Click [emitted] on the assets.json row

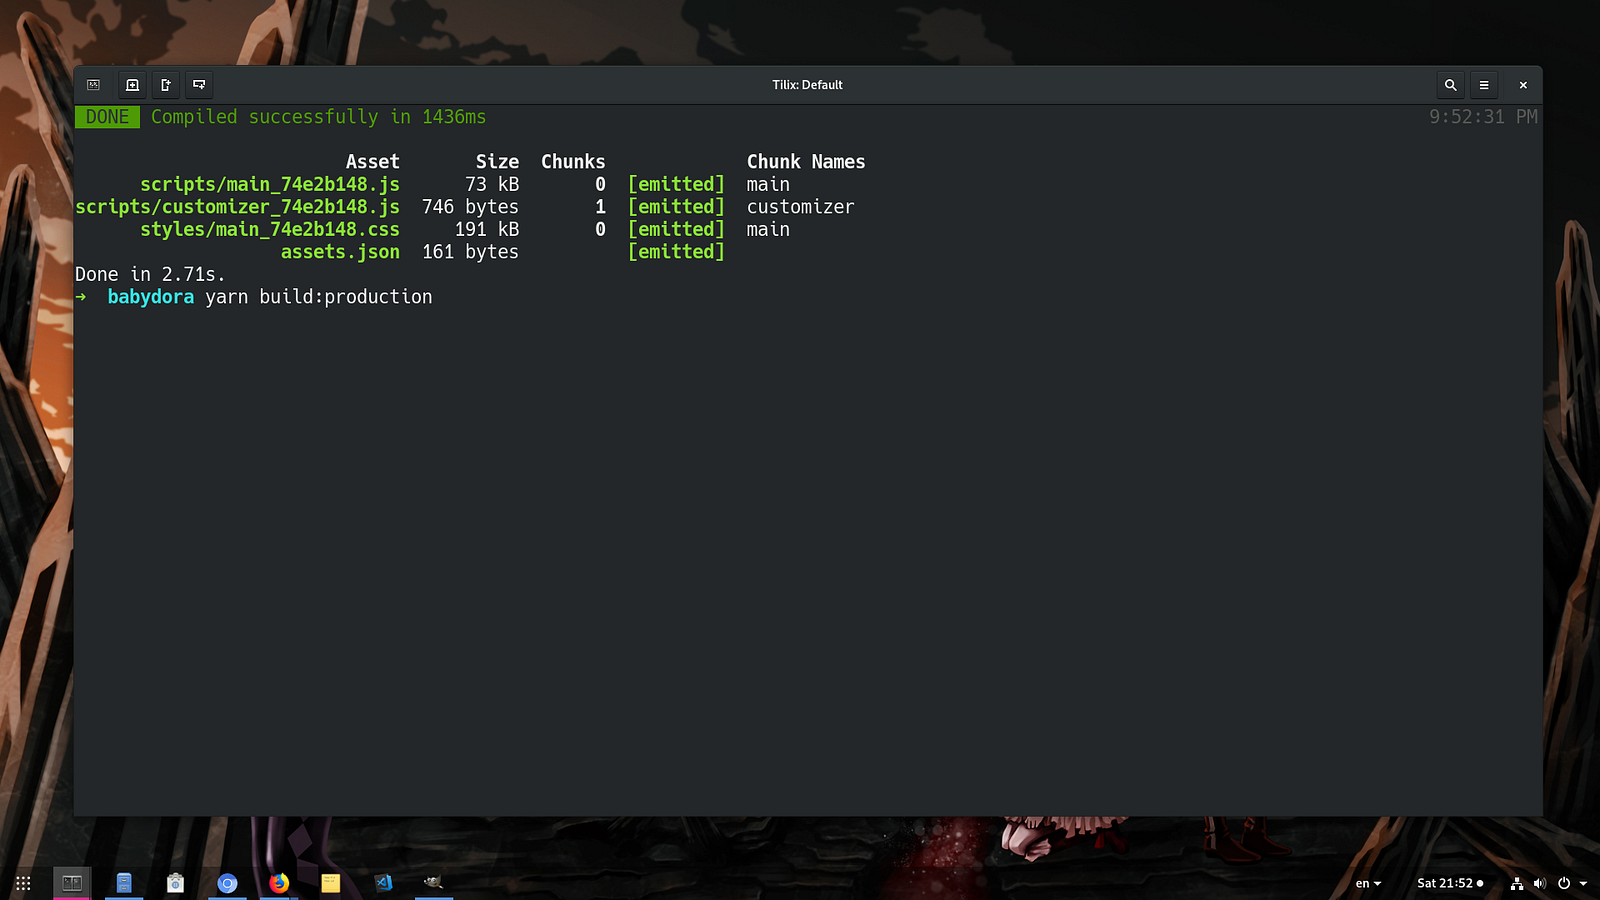point(676,252)
